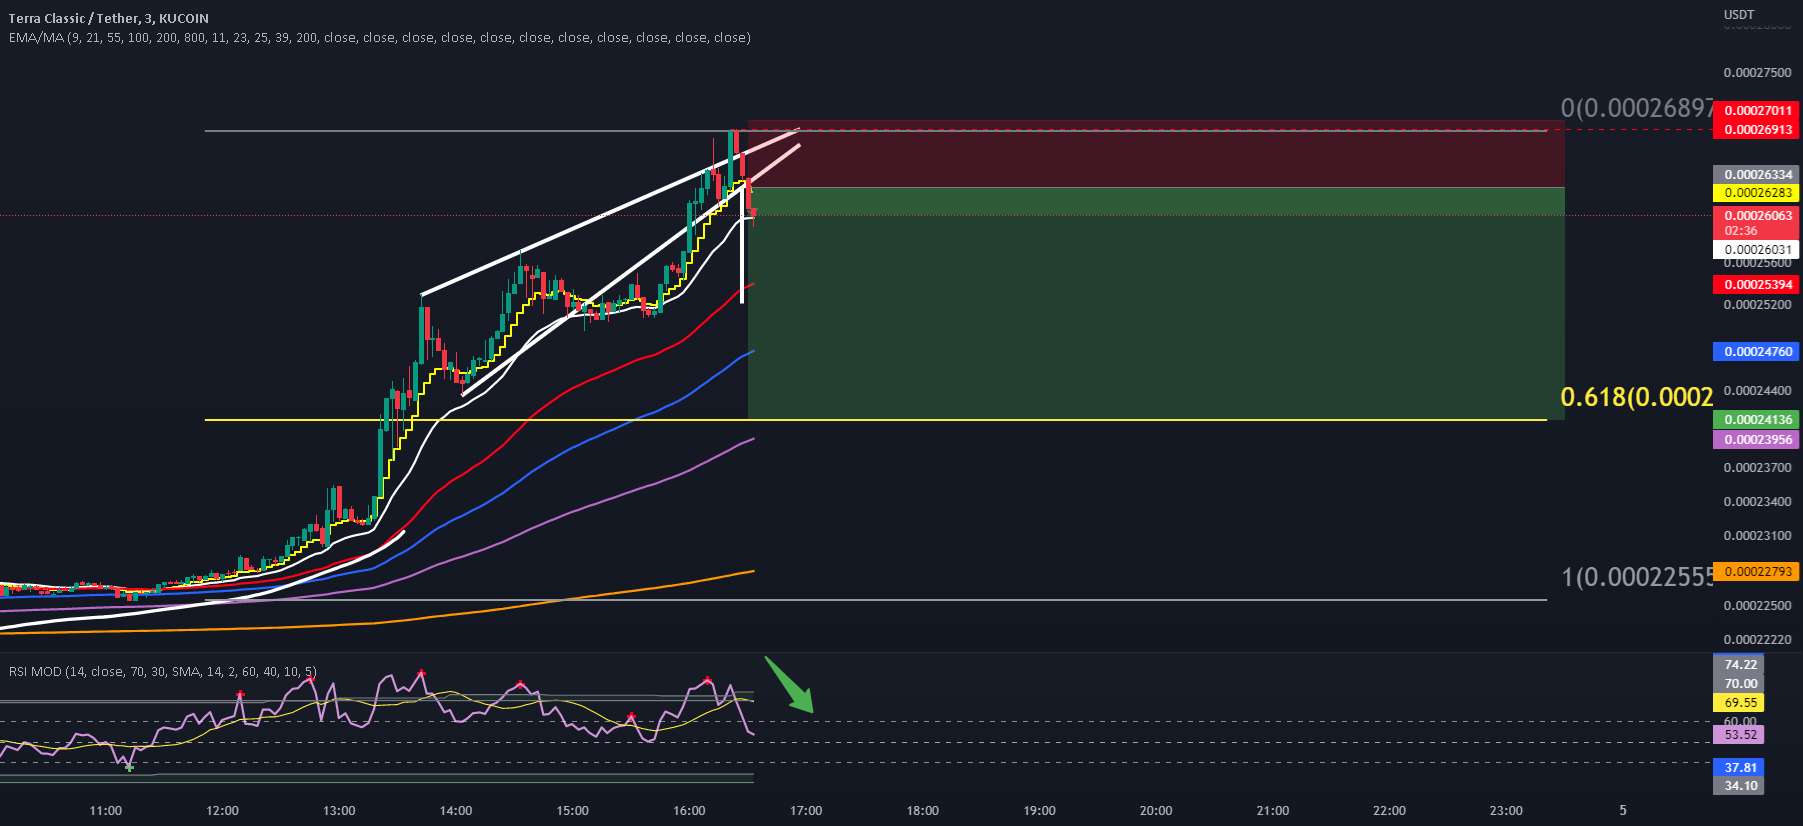The width and height of the screenshot is (1803, 826).
Task: Click the red 0.00027011 stop price label
Action: point(1757,110)
